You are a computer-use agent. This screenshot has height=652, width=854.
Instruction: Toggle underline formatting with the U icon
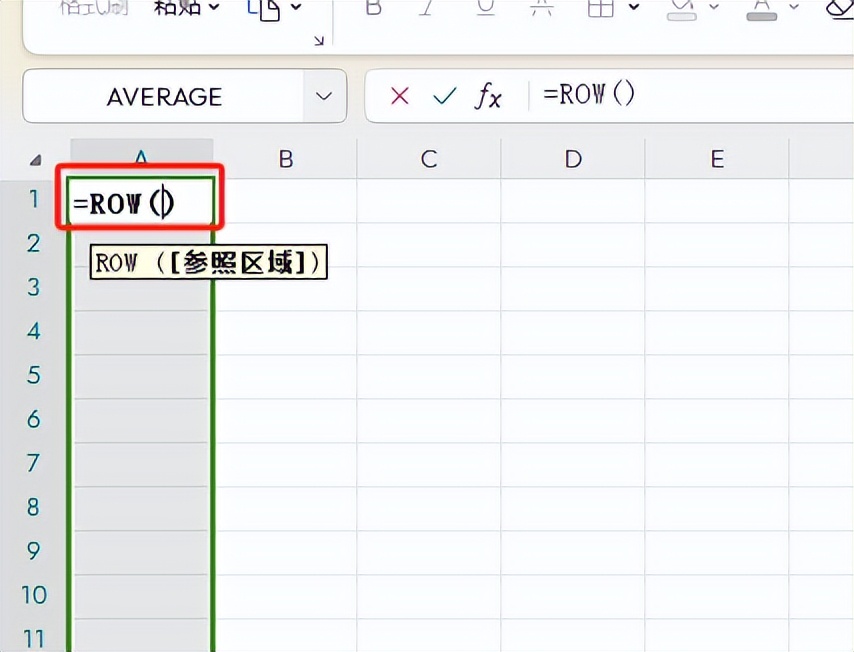pyautogui.click(x=485, y=7)
